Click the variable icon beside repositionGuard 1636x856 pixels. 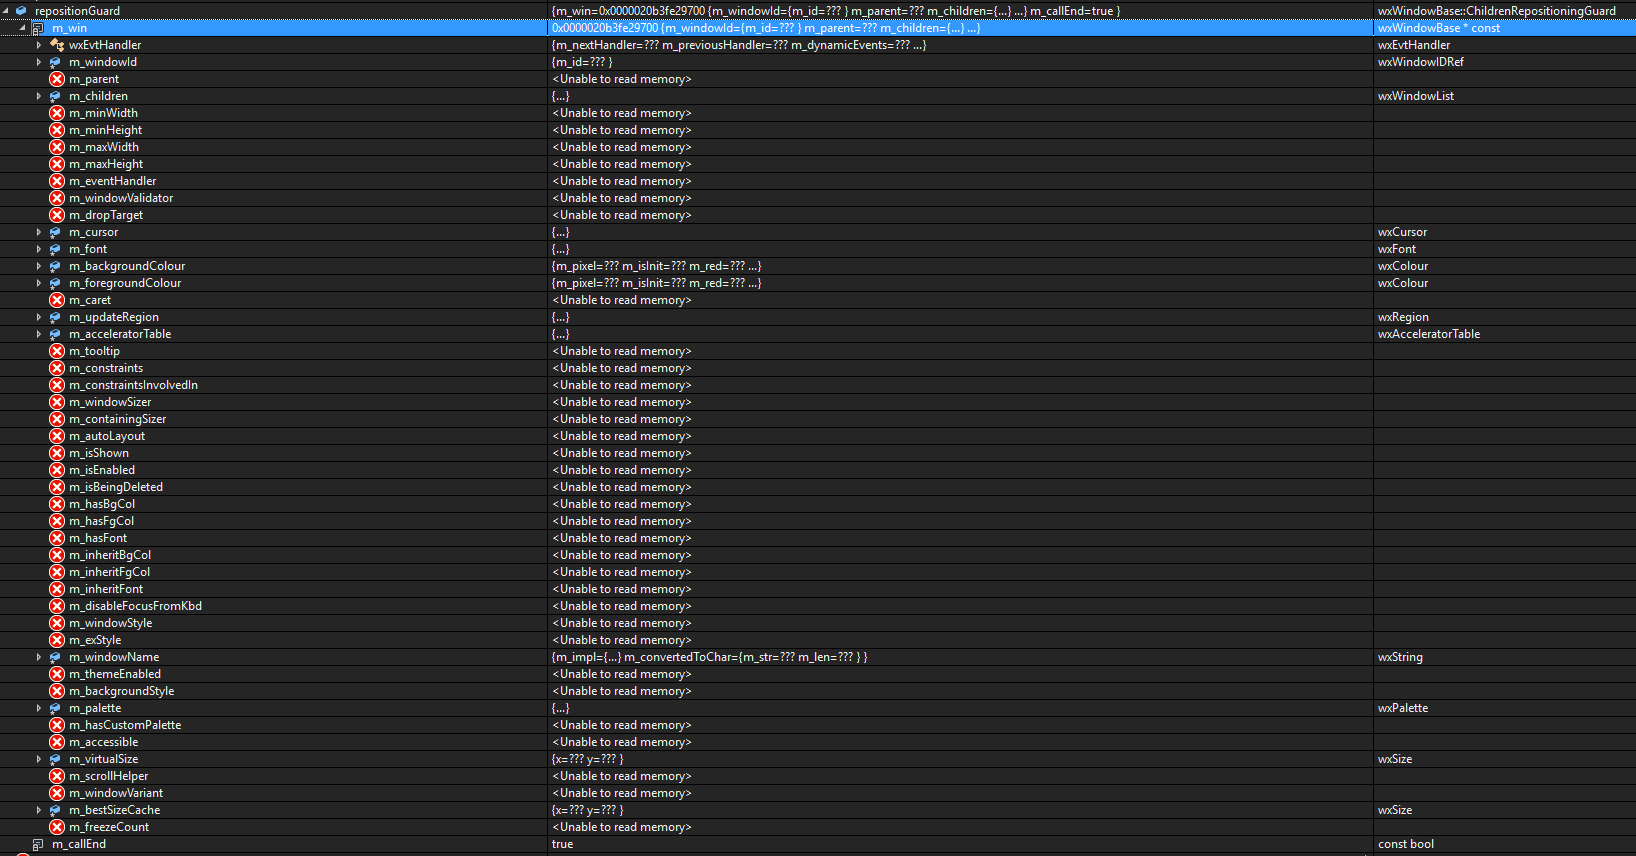21,10
